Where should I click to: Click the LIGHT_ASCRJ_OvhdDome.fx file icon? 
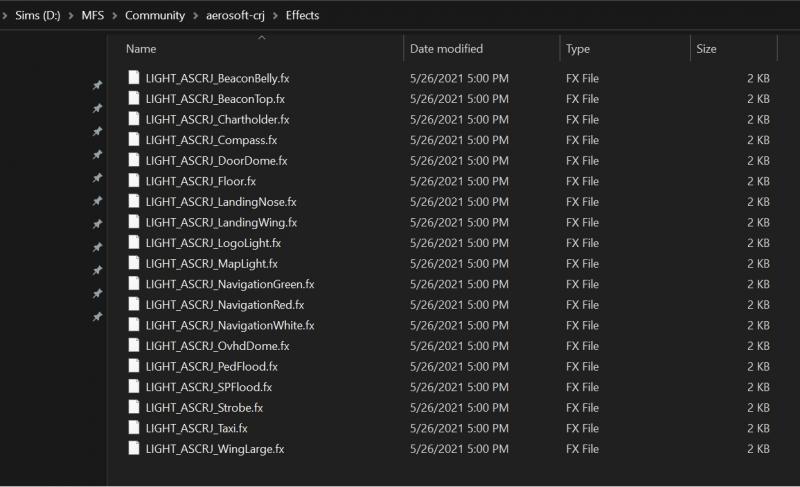[x=135, y=346]
